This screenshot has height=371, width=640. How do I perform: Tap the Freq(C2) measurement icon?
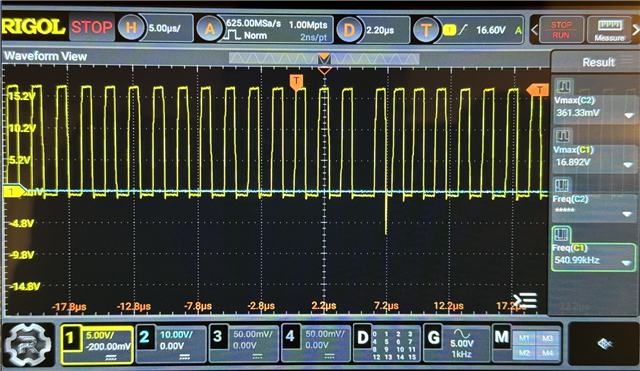561,185
